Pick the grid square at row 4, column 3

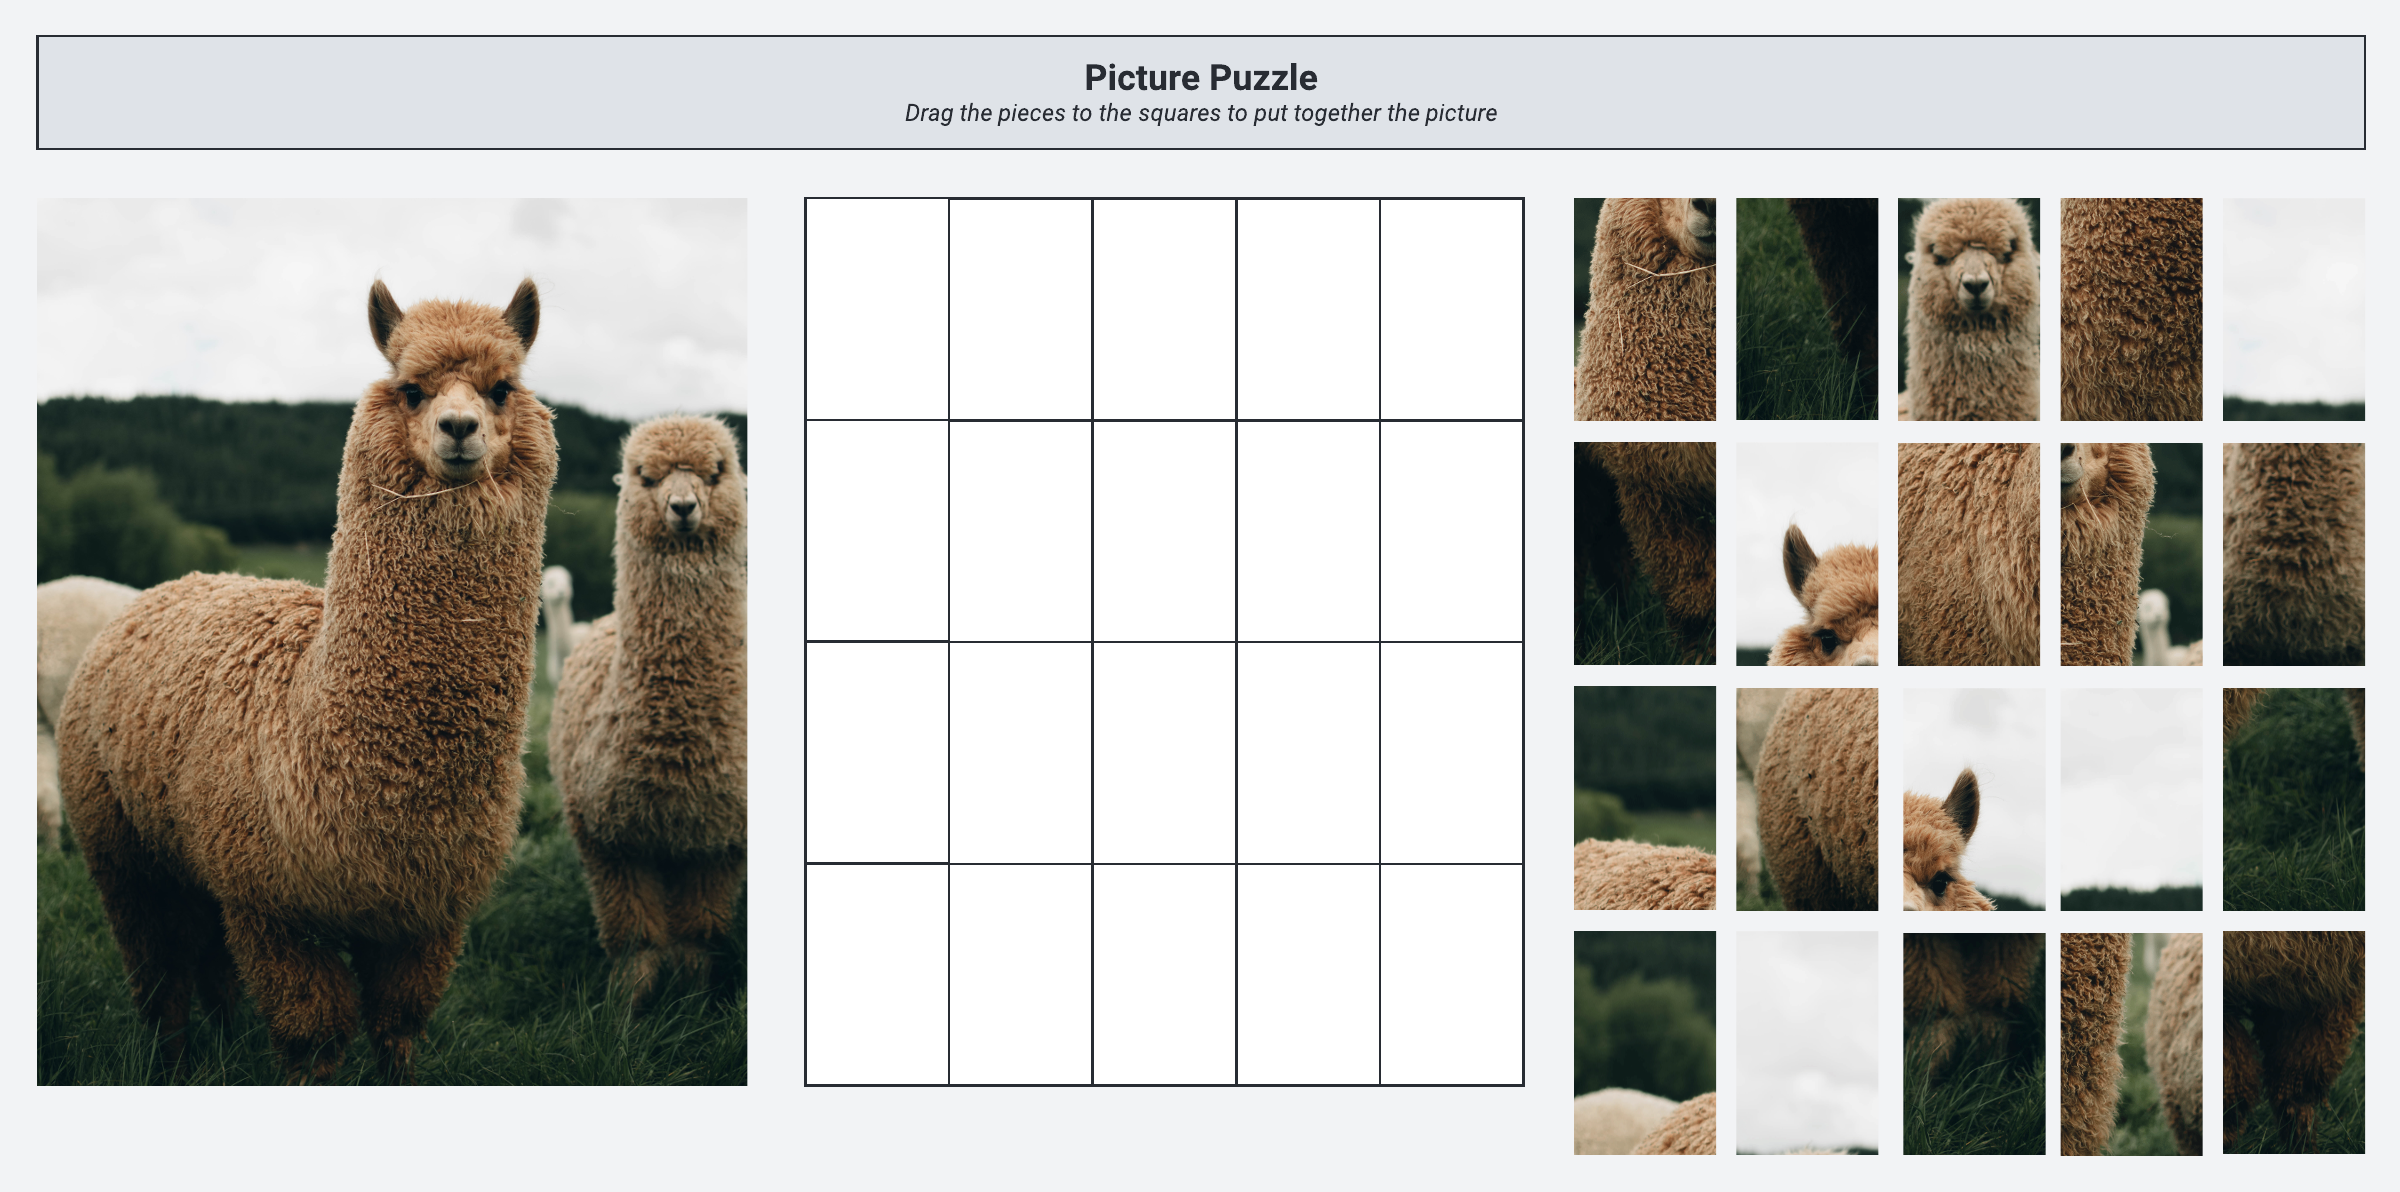tap(1165, 974)
